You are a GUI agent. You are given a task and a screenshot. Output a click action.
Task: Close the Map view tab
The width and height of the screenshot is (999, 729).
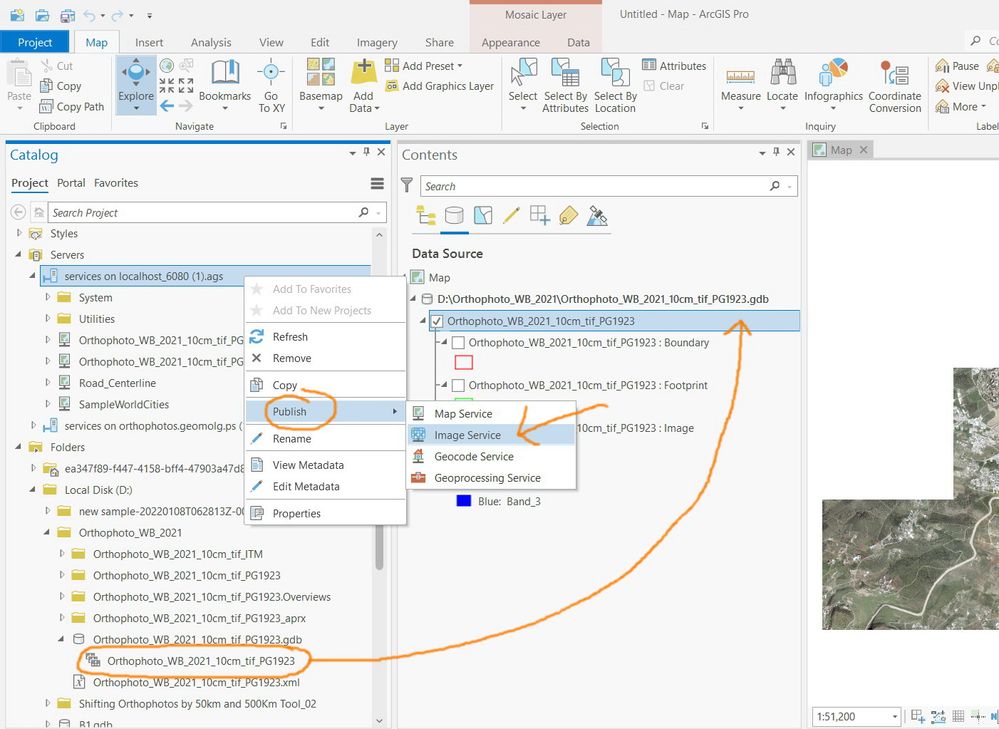tap(863, 150)
